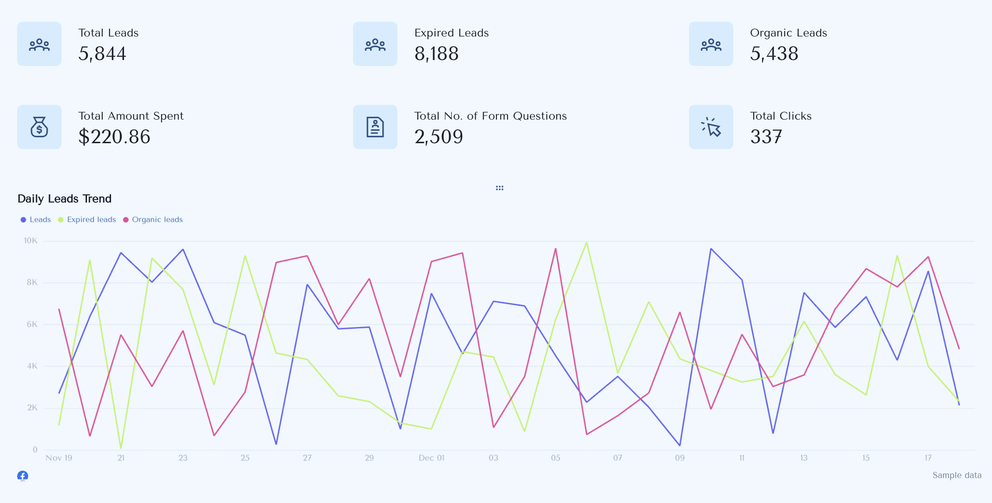Click the Total No. of Form Questions label

pyautogui.click(x=490, y=116)
